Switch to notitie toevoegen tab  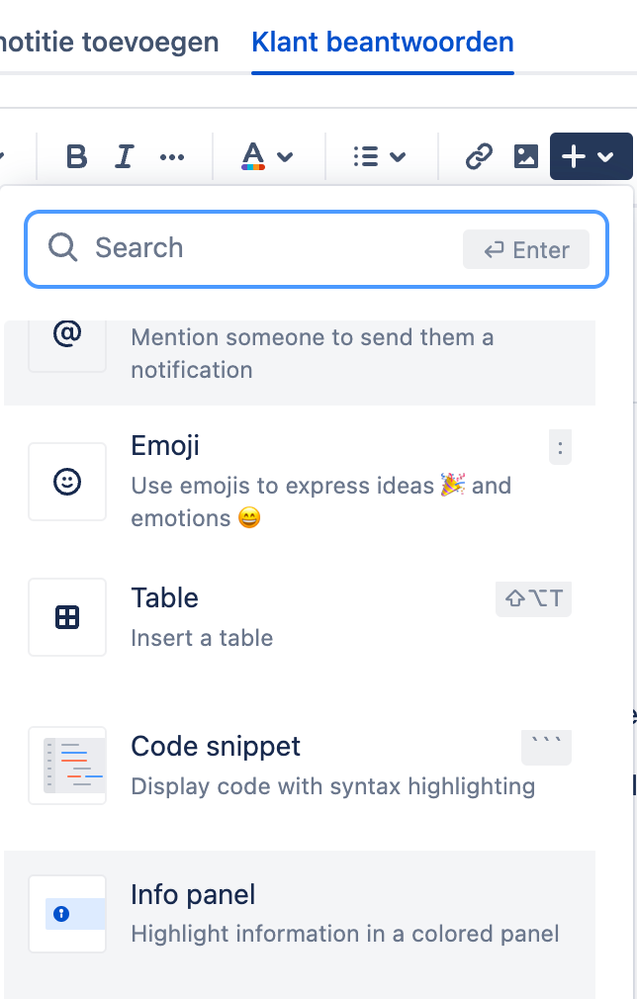click(108, 43)
